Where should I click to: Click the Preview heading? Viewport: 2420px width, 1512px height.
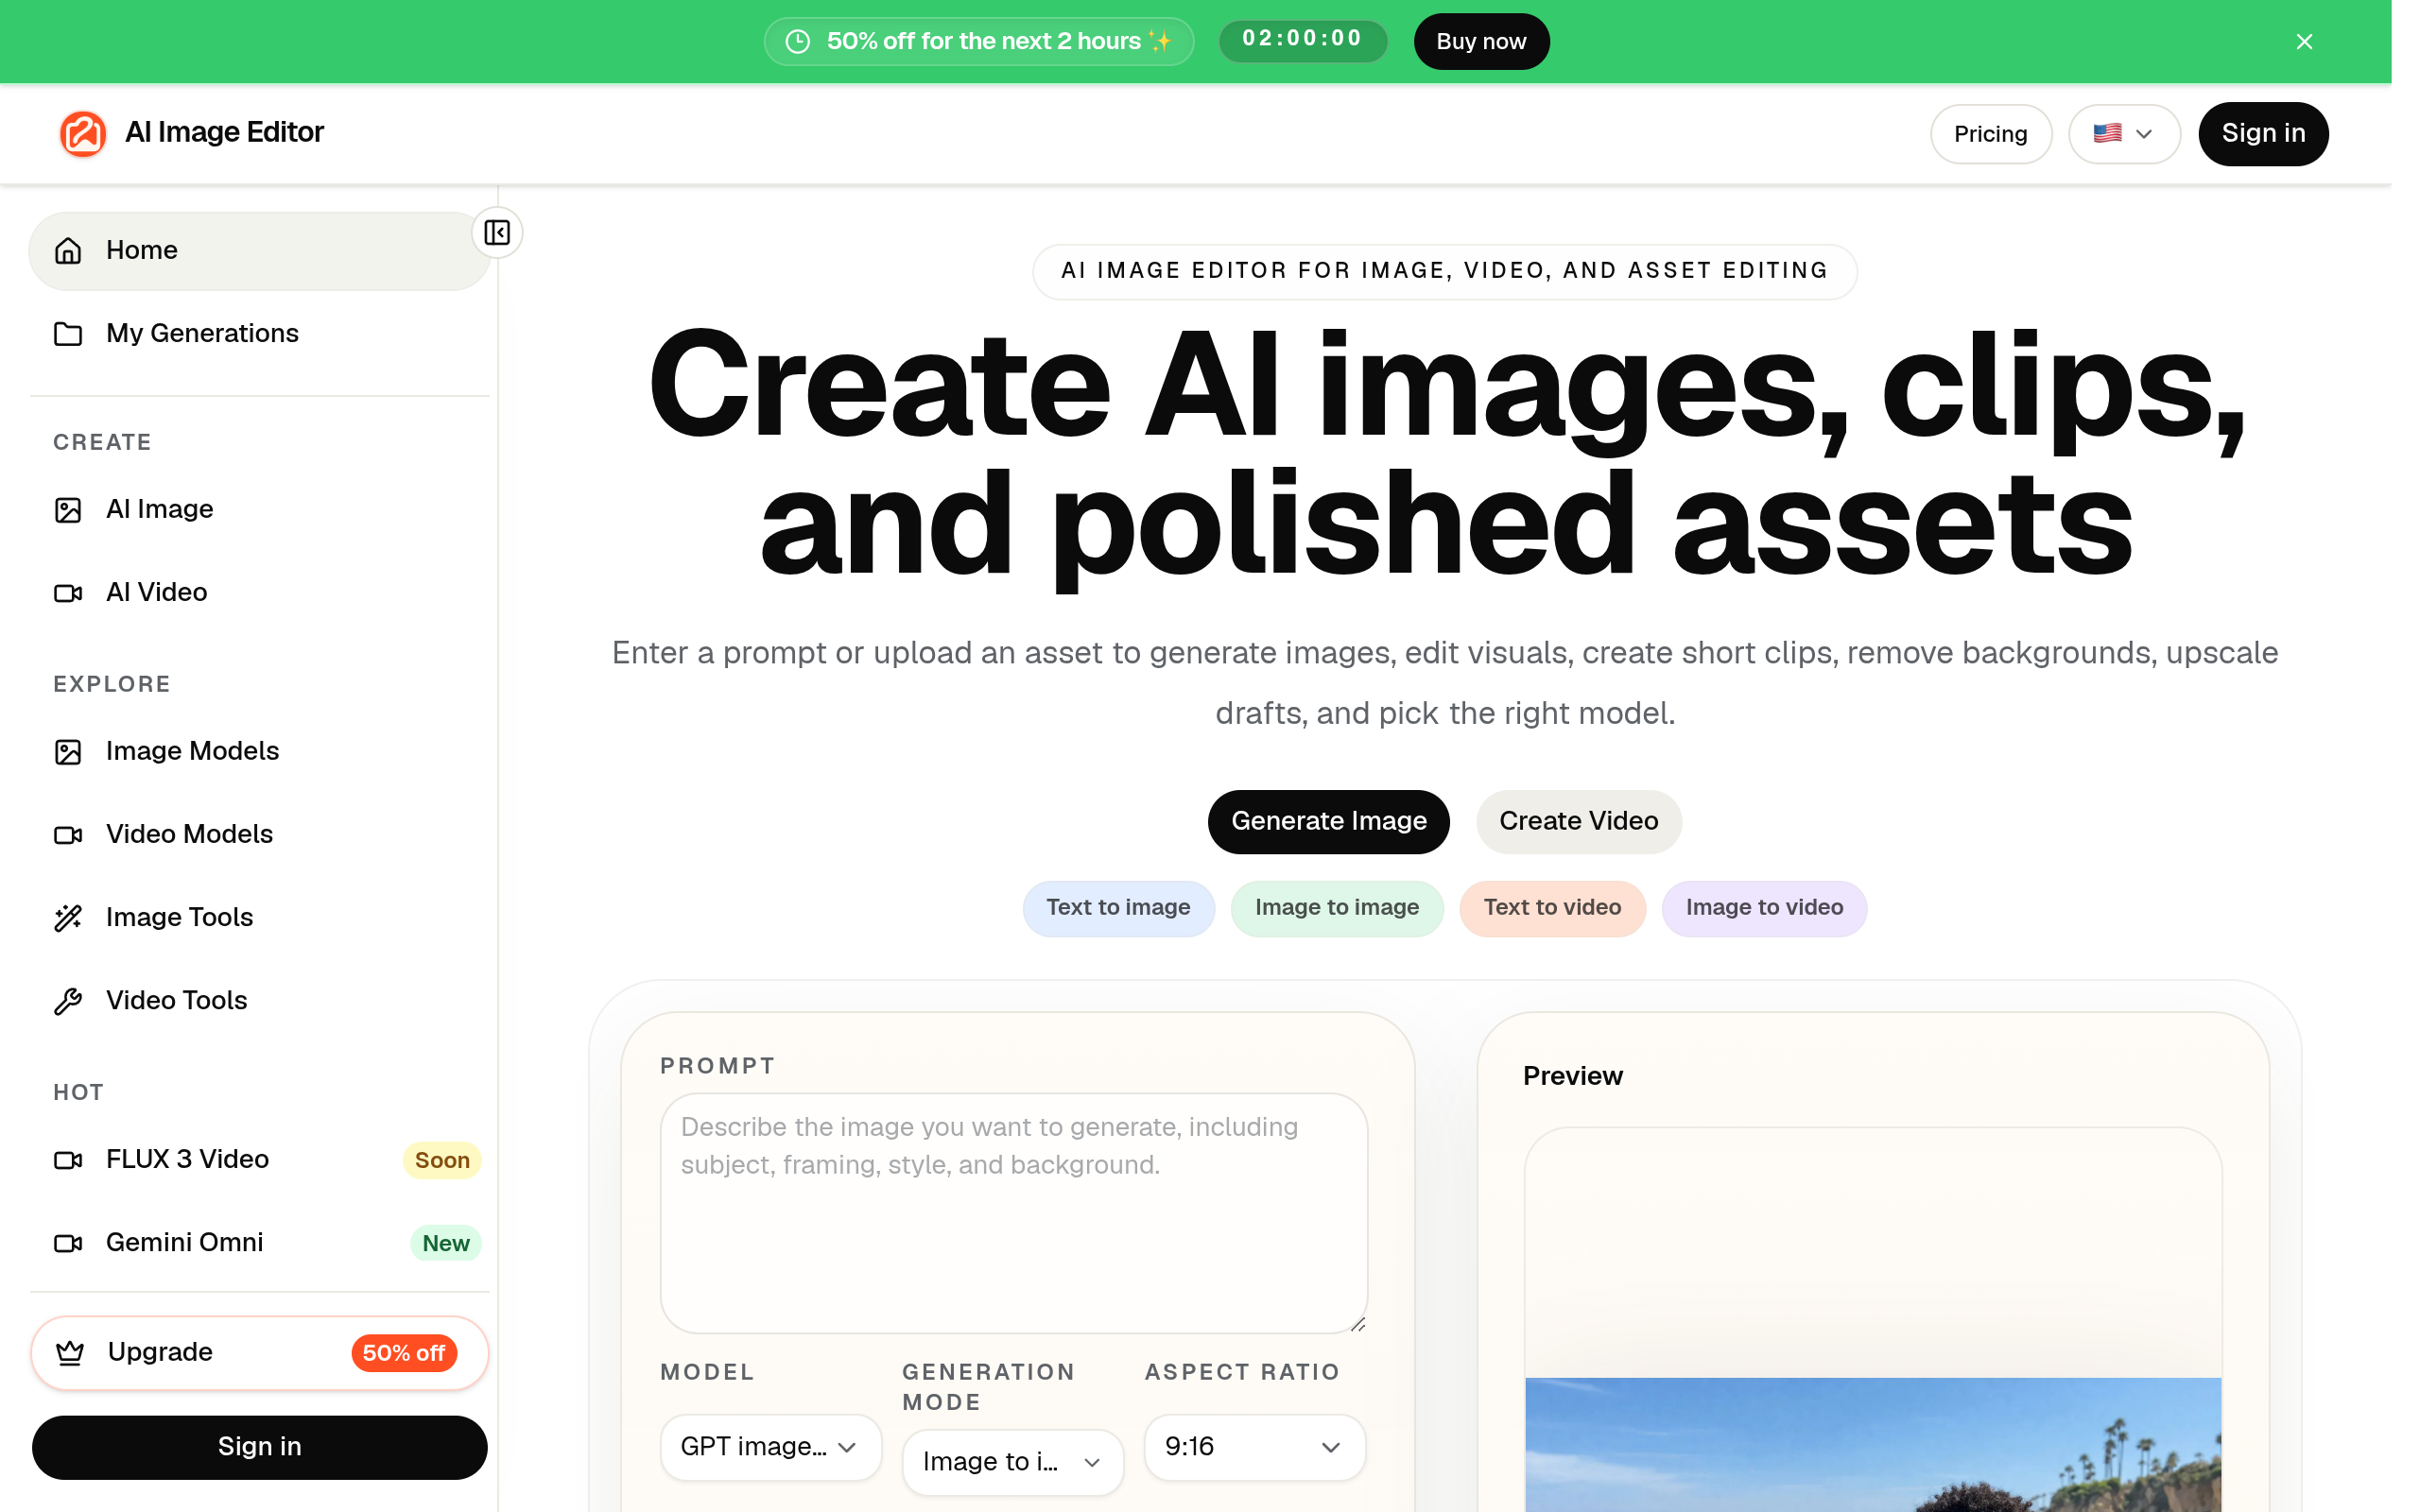1572,1076
